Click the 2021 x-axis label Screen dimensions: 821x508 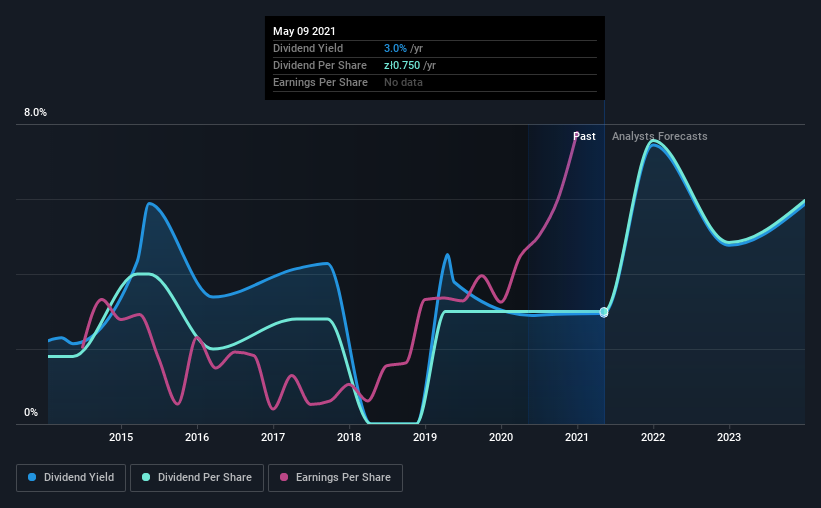click(577, 437)
